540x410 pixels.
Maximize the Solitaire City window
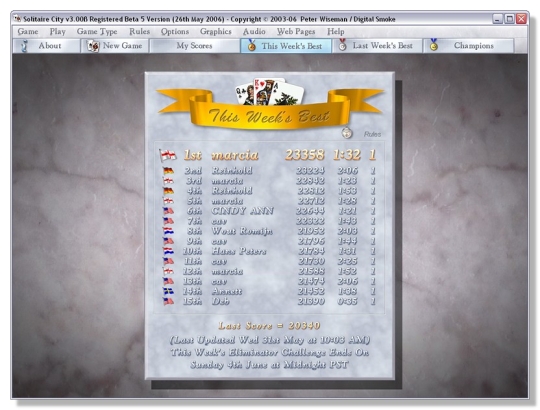(509, 19)
